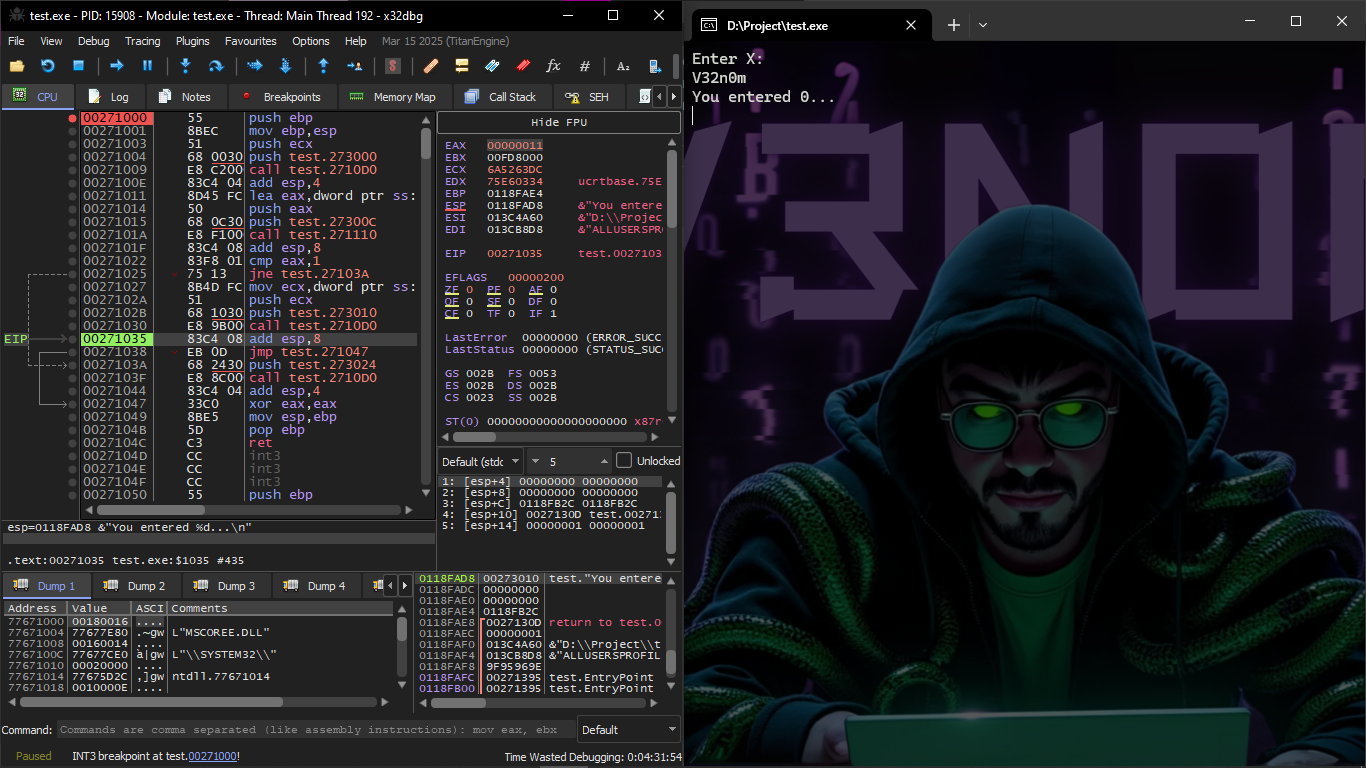Toggle breakpoint dot at address 00271000

(72, 118)
